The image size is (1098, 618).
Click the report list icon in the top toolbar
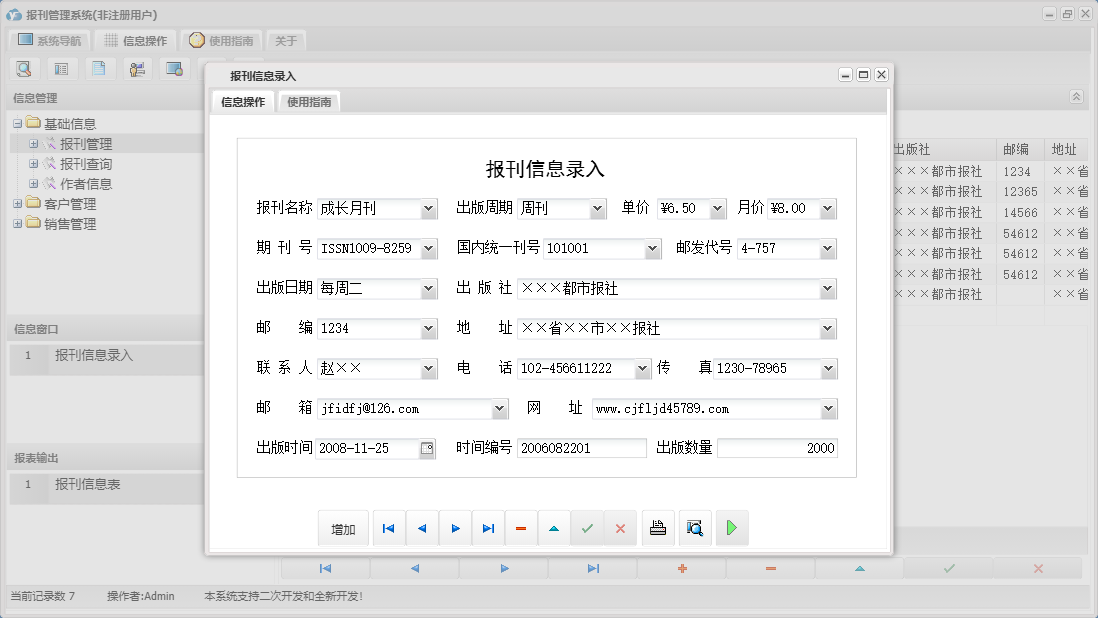point(62,68)
